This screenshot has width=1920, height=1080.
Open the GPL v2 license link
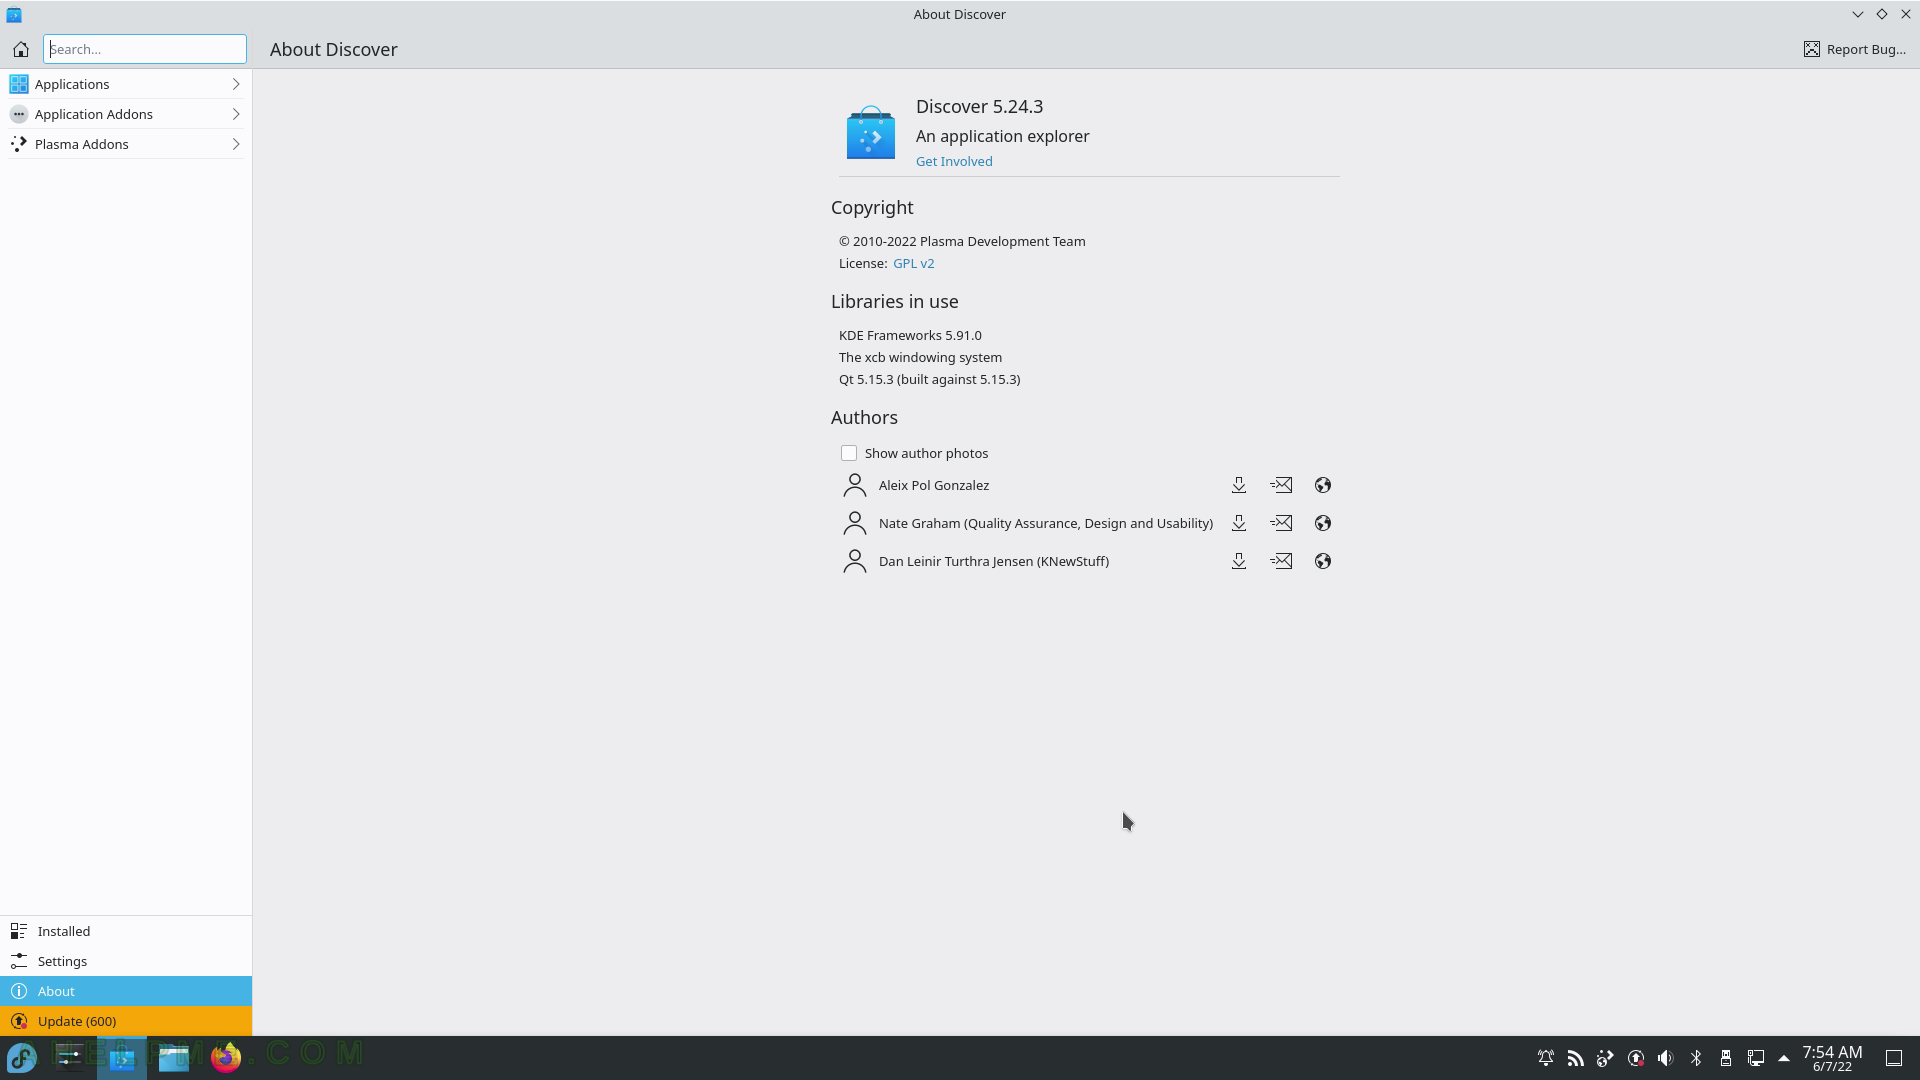[913, 263]
